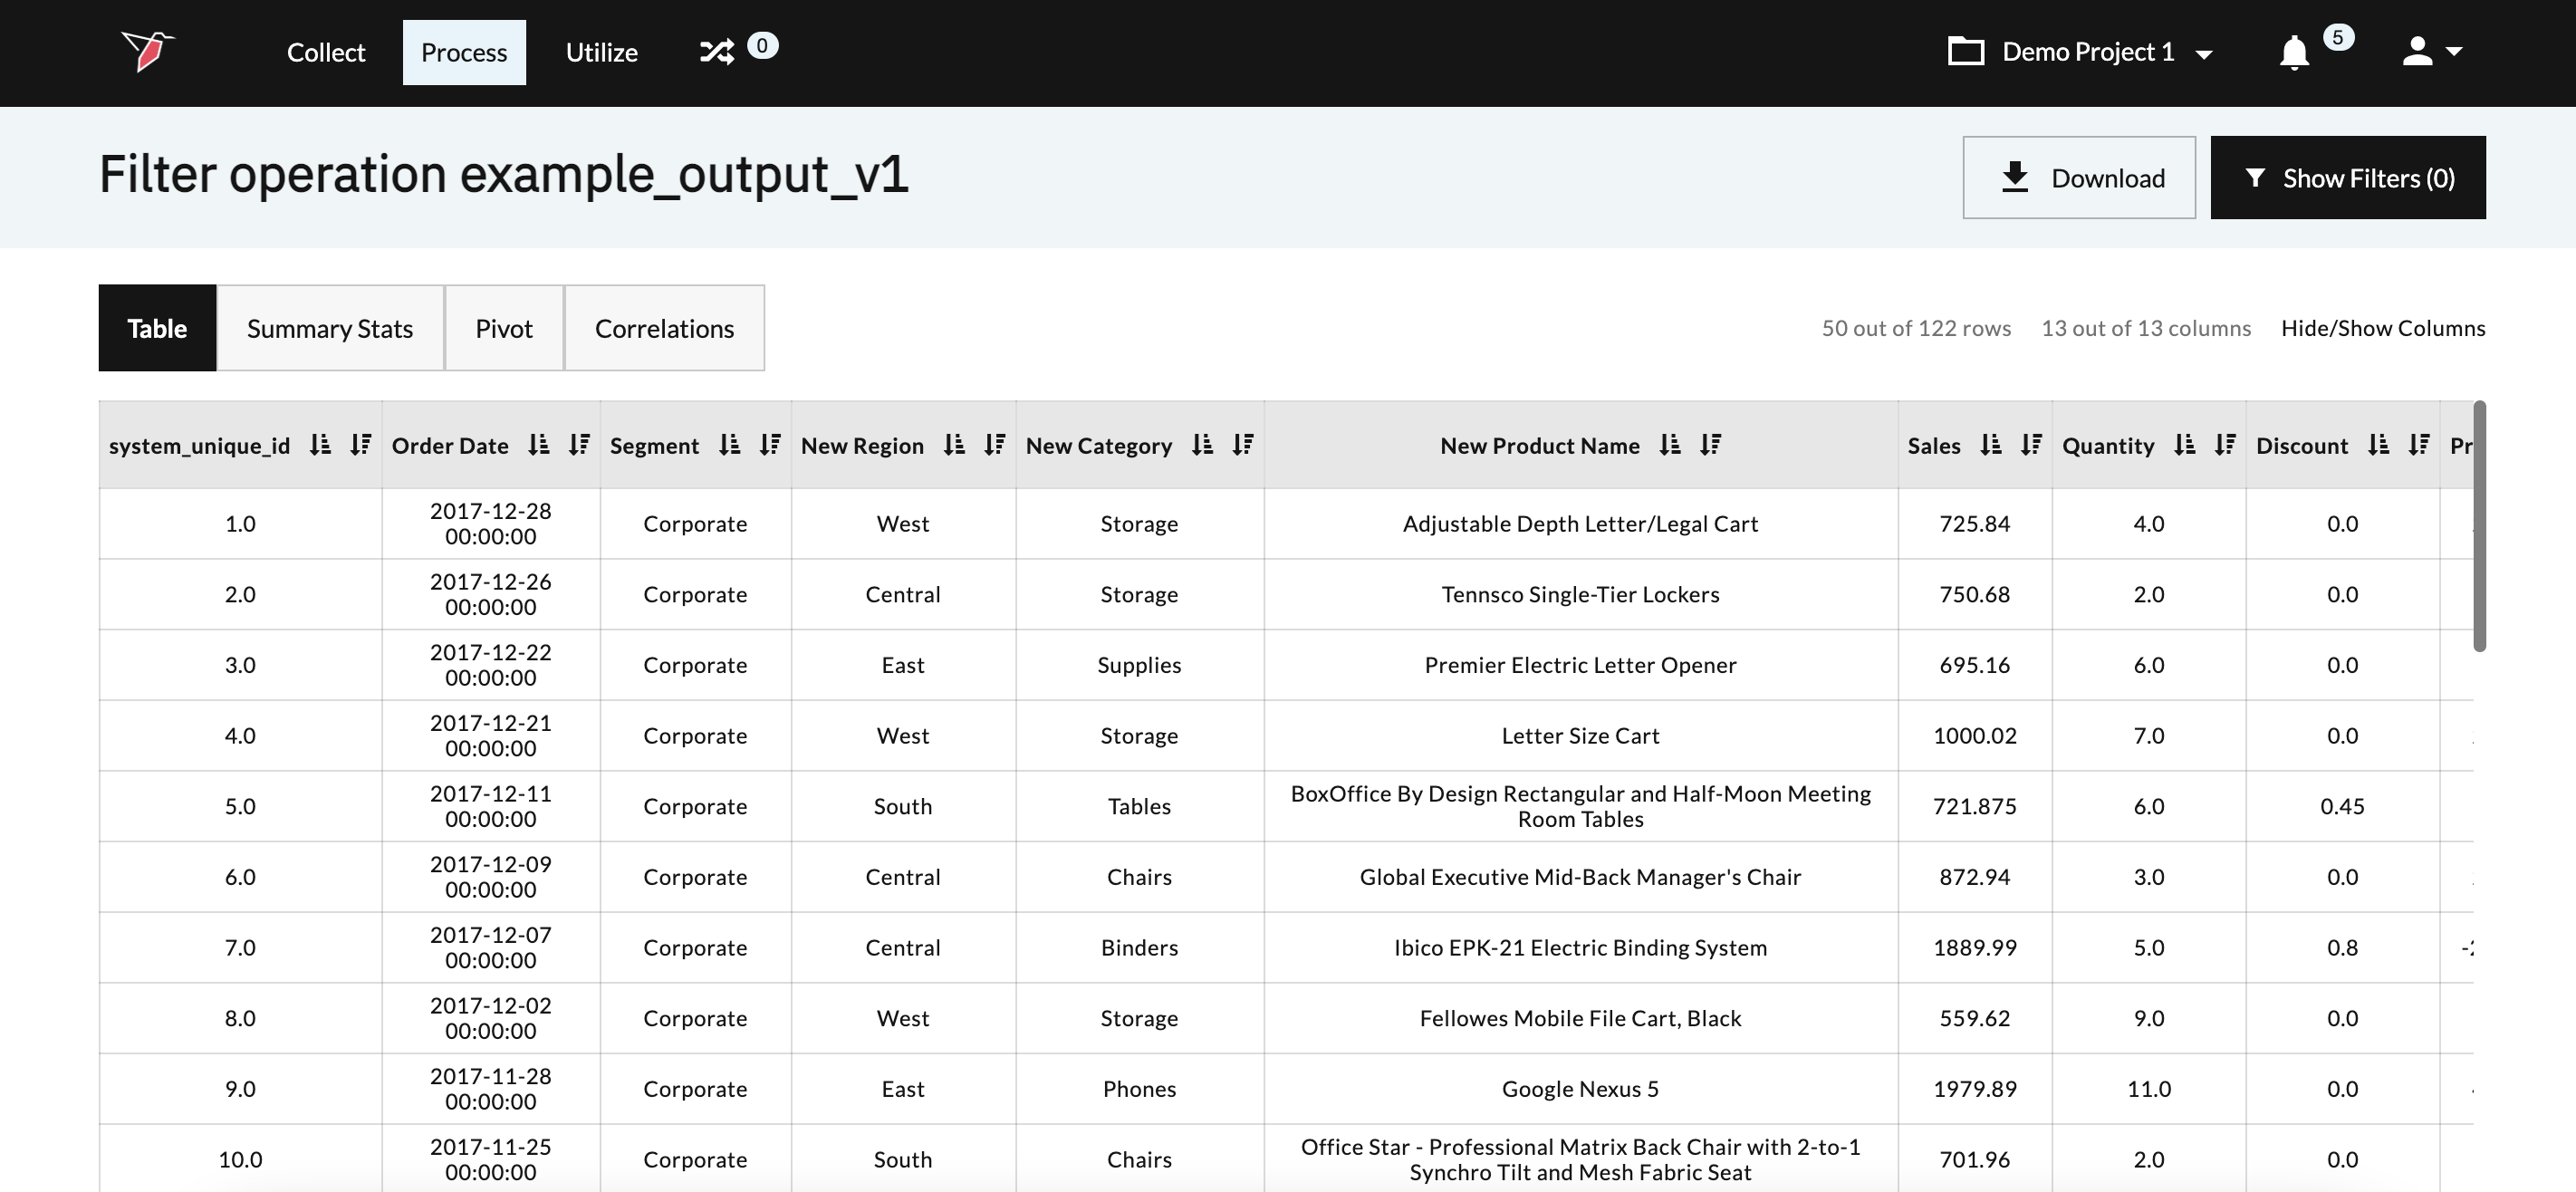Toggle Show Filters (0) panel
This screenshot has height=1192, width=2576.
2347,178
